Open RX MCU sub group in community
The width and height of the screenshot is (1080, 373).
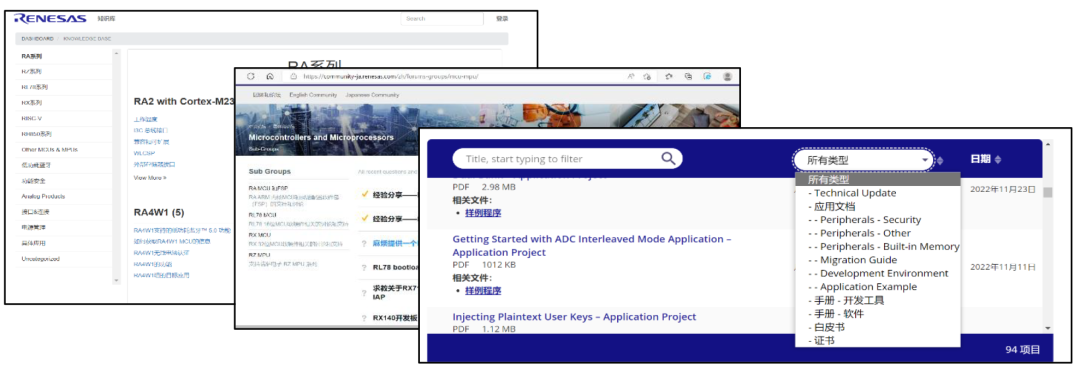click(x=259, y=235)
